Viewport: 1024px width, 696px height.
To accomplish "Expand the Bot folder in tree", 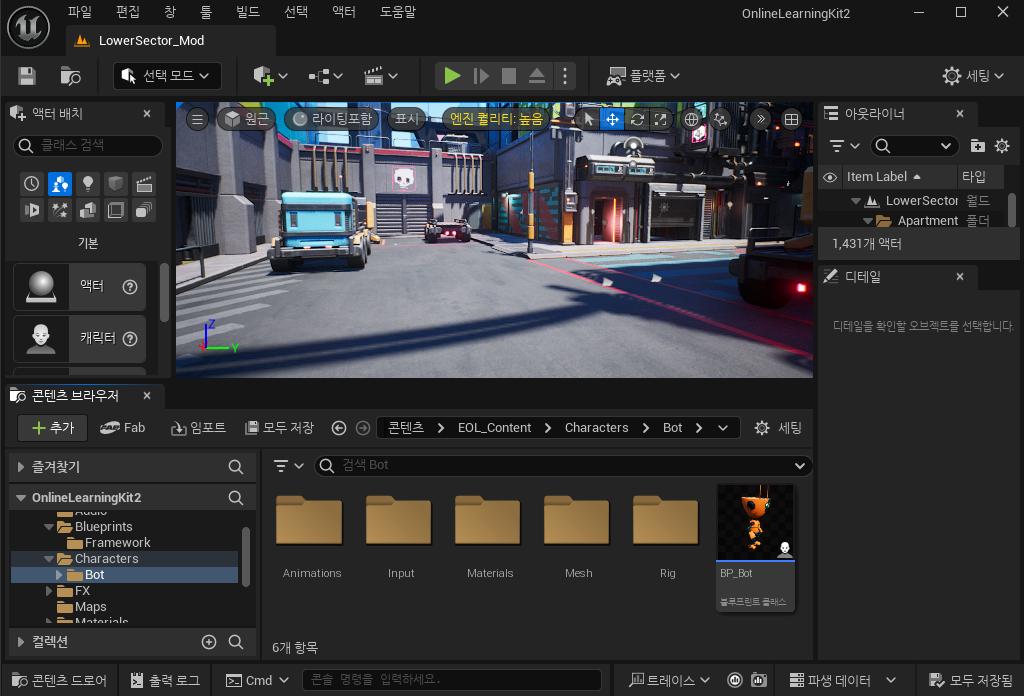I will coord(59,575).
